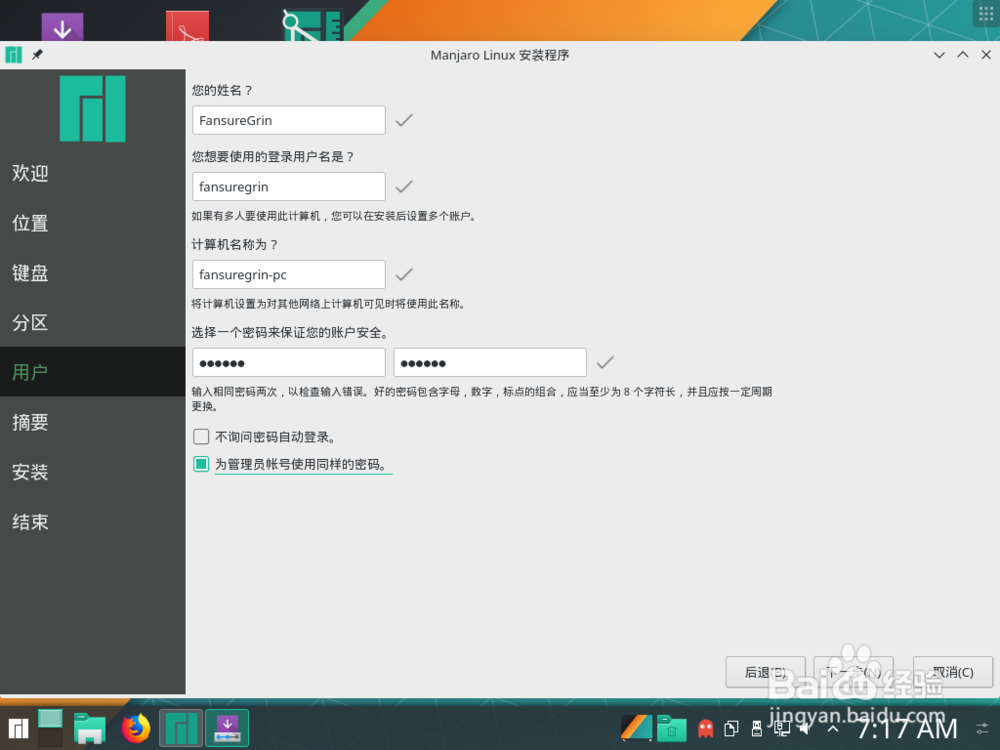Click the 取消 cancel button
The image size is (1000, 750).
pos(953,672)
